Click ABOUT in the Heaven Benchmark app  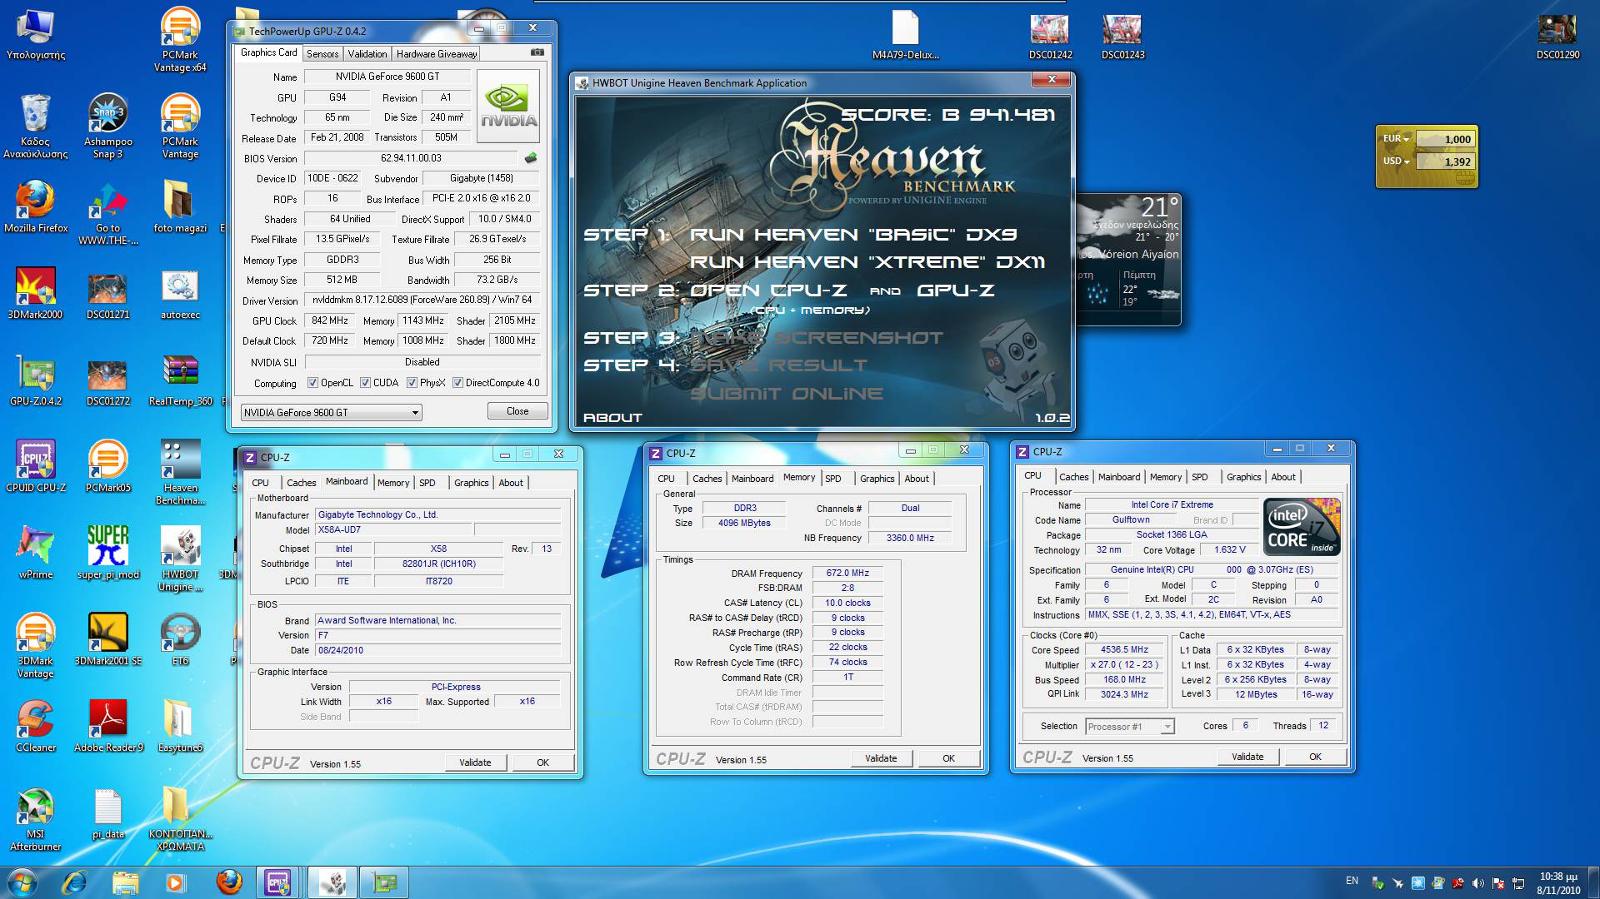613,417
